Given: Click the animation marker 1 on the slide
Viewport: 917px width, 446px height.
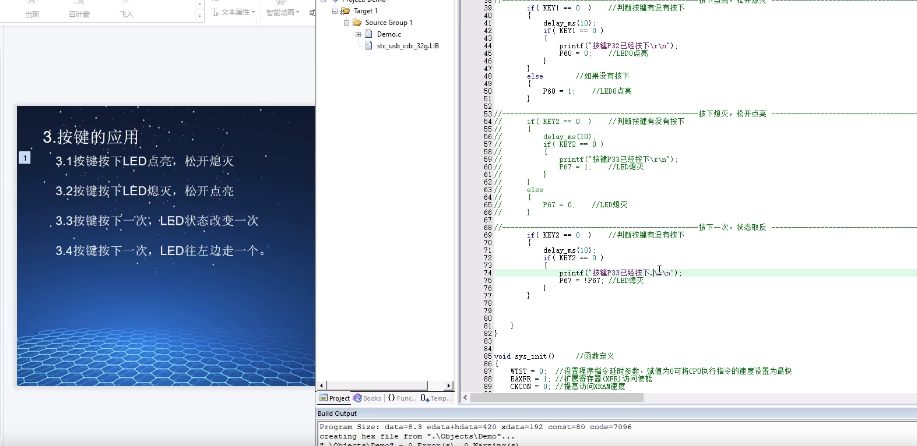Looking at the screenshot, I should 25,157.
